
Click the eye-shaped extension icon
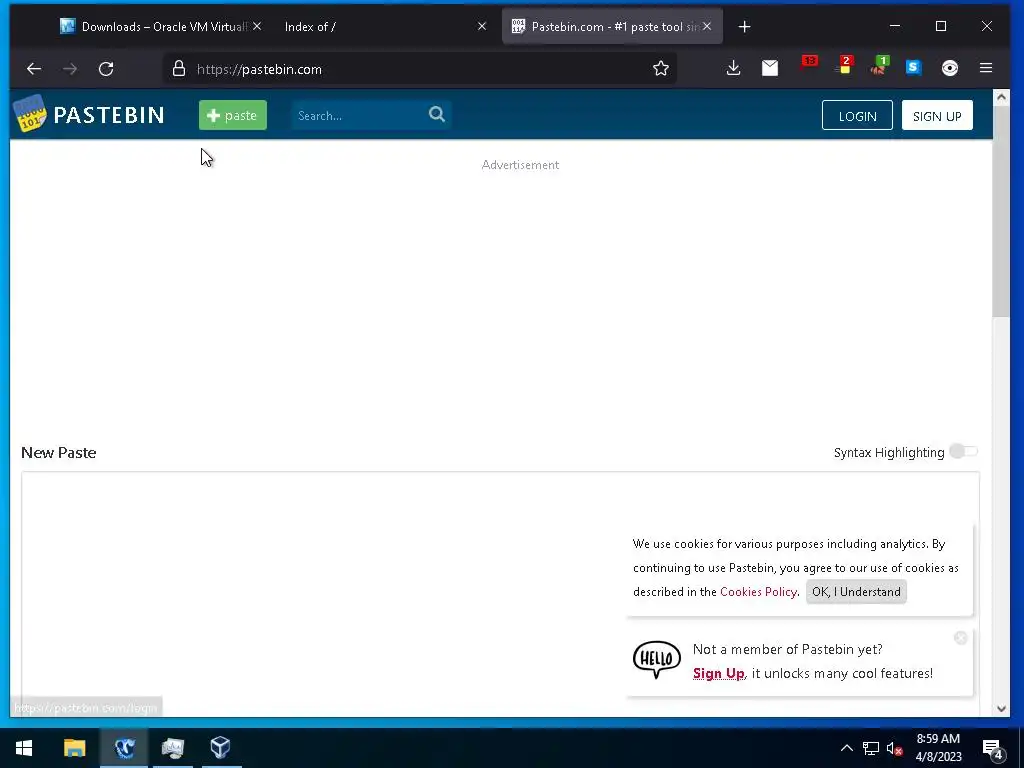pyautogui.click(x=950, y=68)
